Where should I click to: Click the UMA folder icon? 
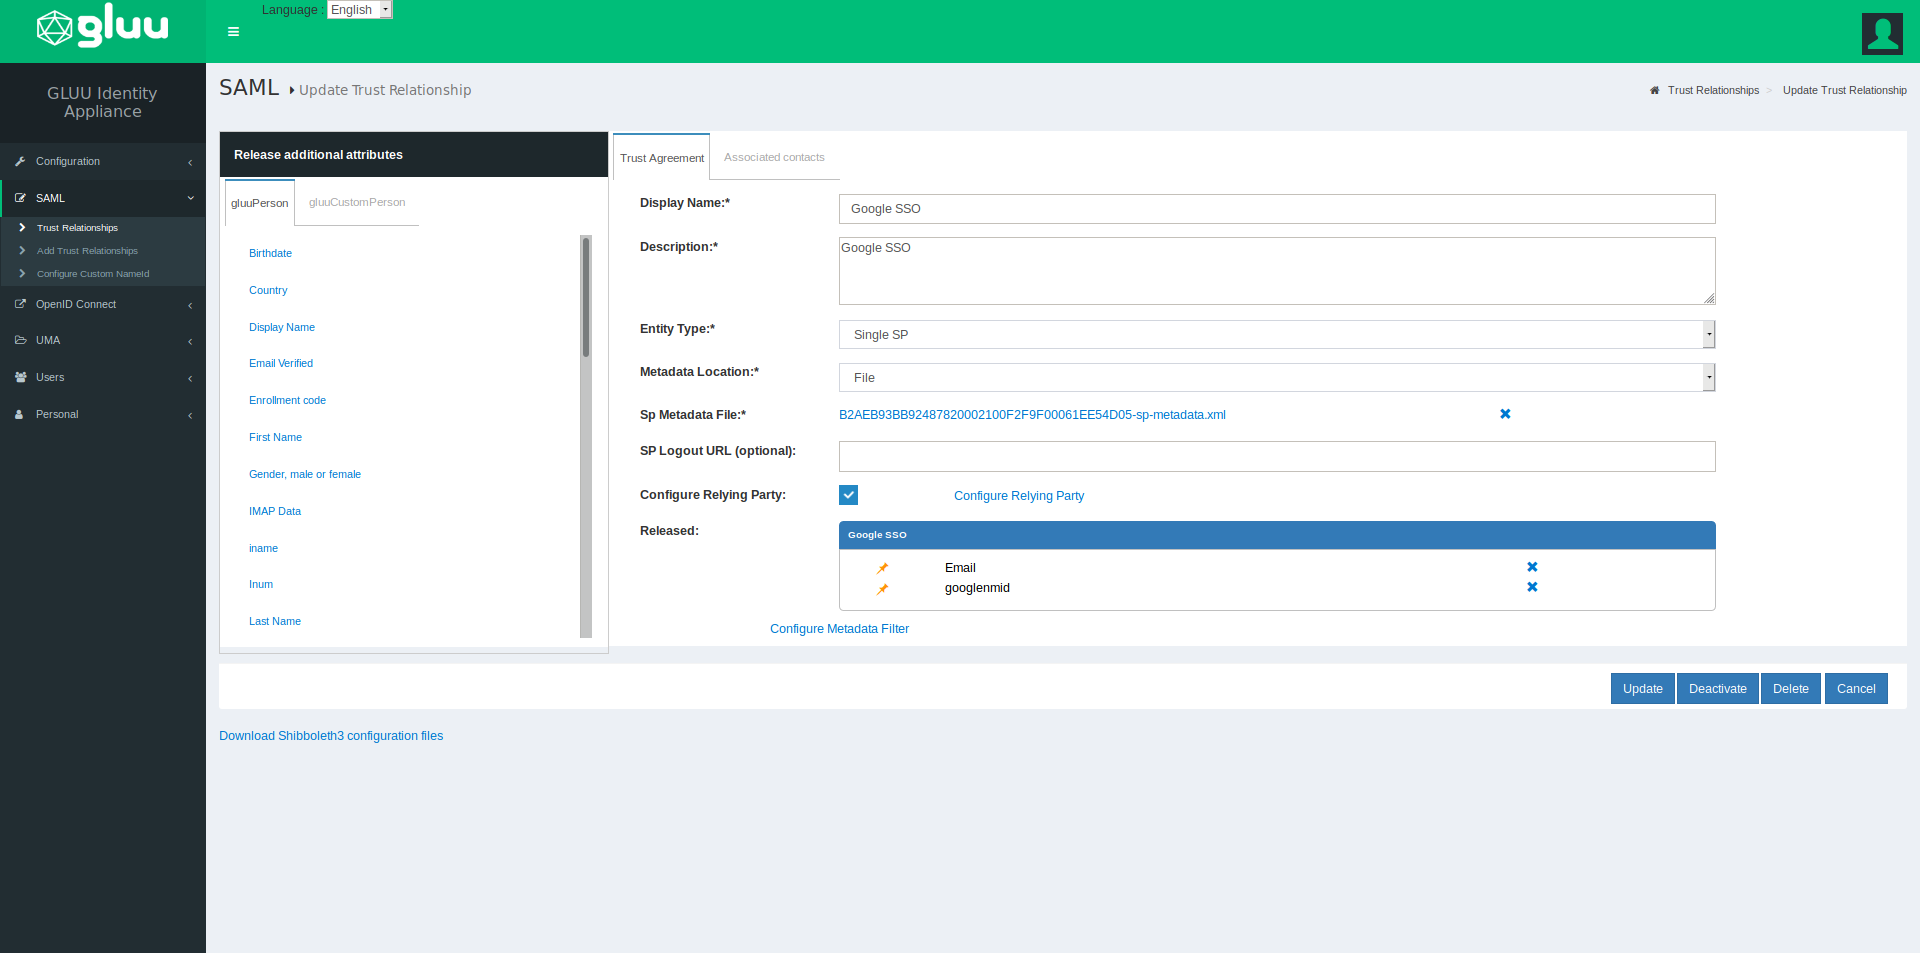[20, 340]
